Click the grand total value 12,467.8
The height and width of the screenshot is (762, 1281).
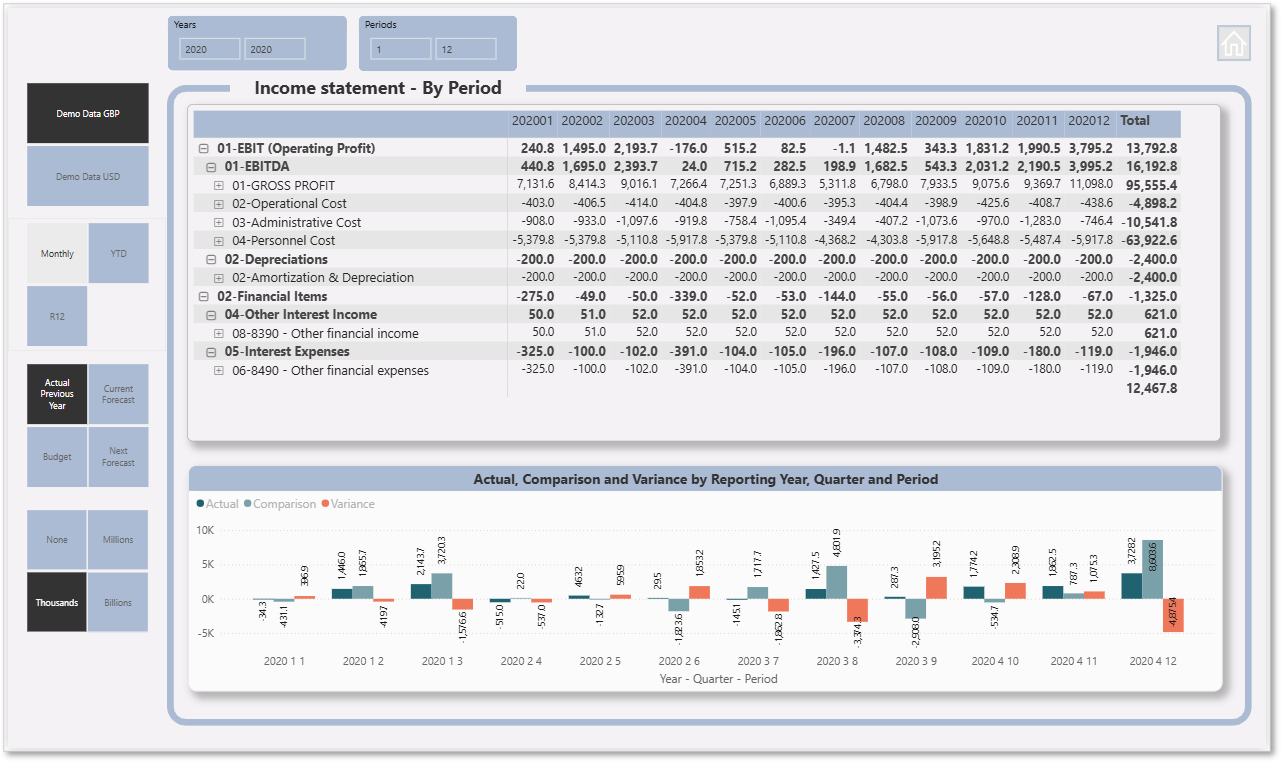coord(1152,388)
